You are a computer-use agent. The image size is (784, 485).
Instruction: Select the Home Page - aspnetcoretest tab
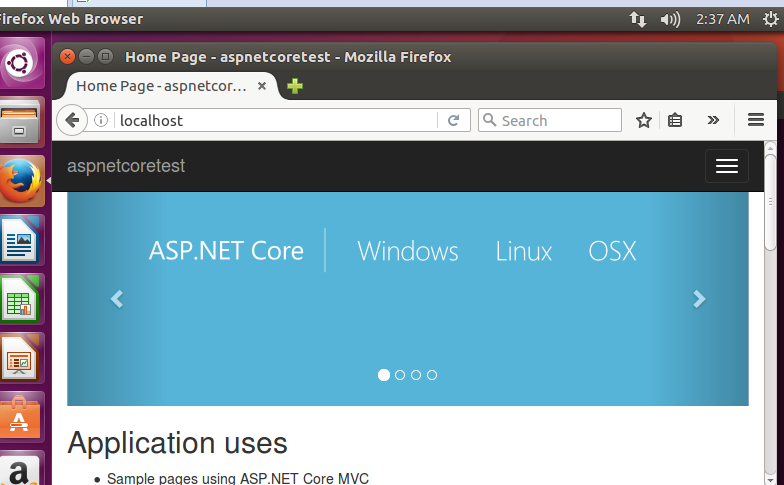(x=160, y=86)
